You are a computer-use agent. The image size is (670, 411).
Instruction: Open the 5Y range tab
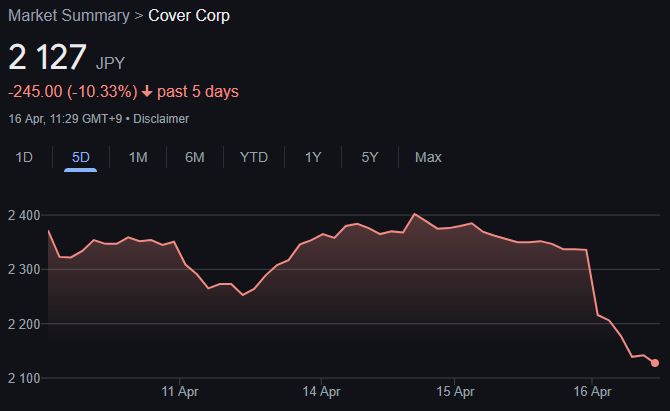click(370, 157)
